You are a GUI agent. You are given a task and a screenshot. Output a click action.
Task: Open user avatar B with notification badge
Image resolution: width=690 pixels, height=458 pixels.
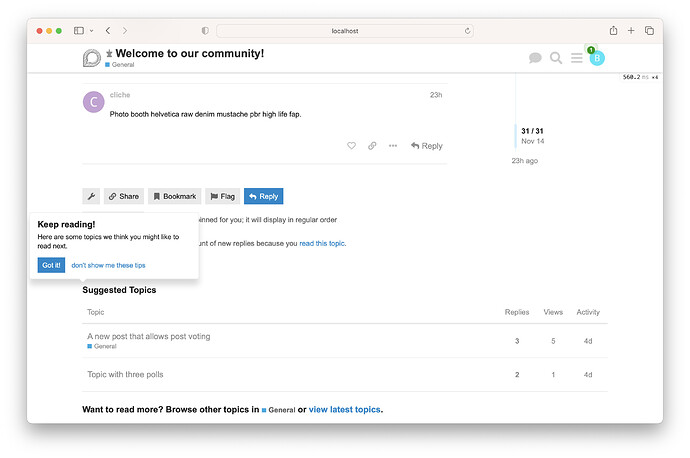(597, 58)
